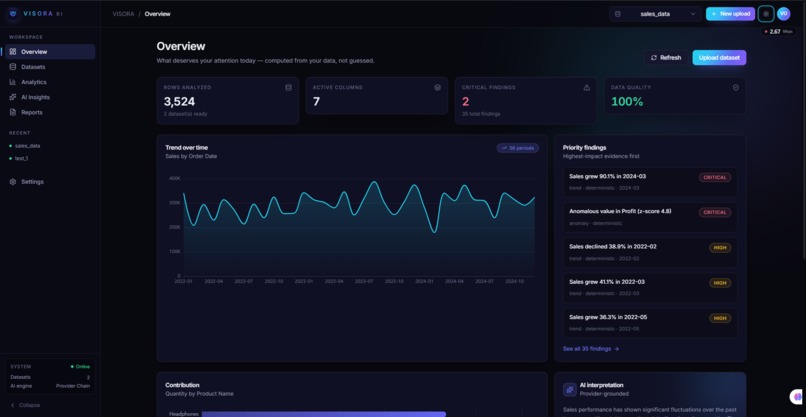Image resolution: width=806 pixels, height=417 pixels.
Task: Click the Trend over time chart title
Action: pos(187,148)
